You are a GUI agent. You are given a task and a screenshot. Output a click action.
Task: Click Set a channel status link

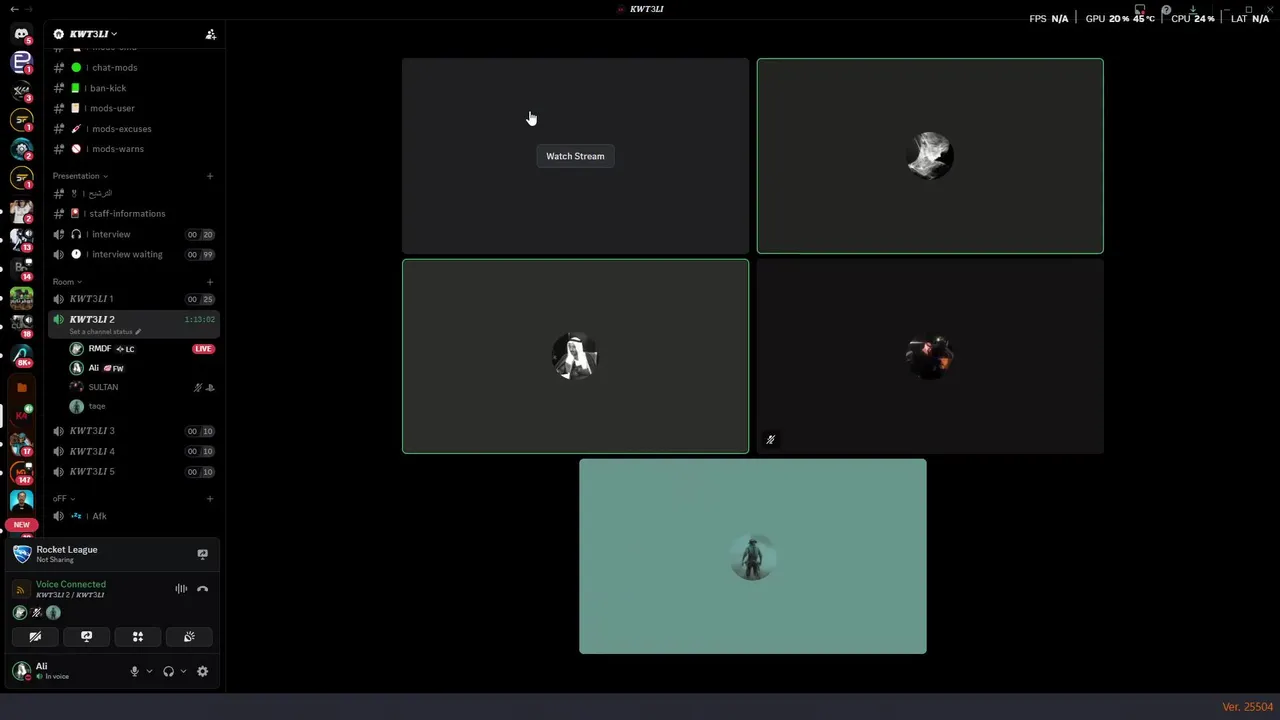100,332
